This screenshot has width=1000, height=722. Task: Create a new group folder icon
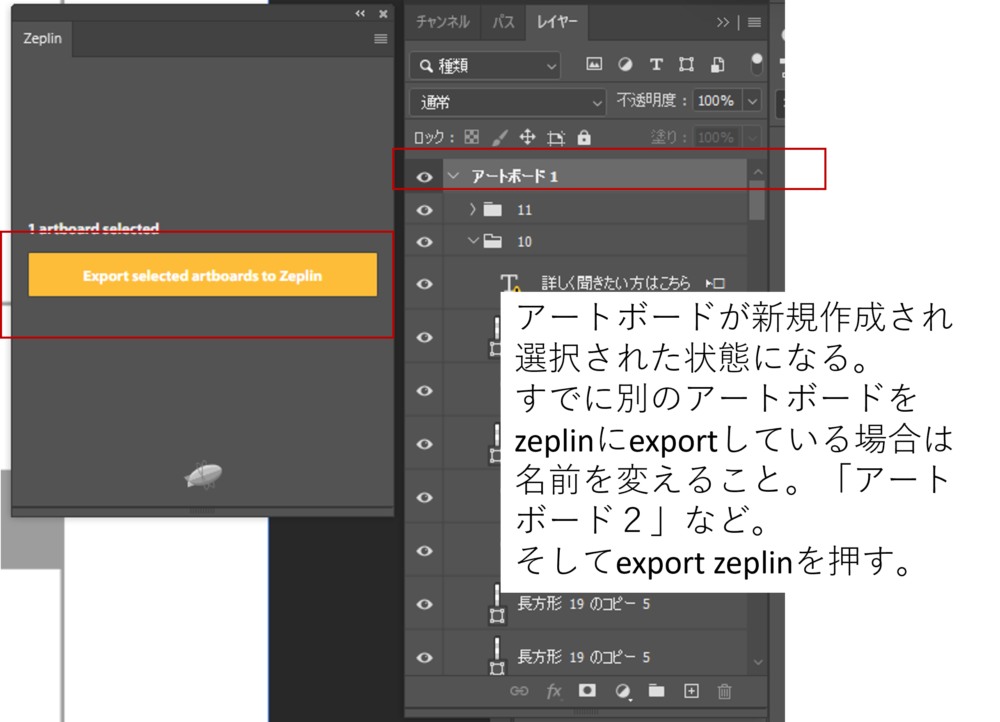(656, 690)
